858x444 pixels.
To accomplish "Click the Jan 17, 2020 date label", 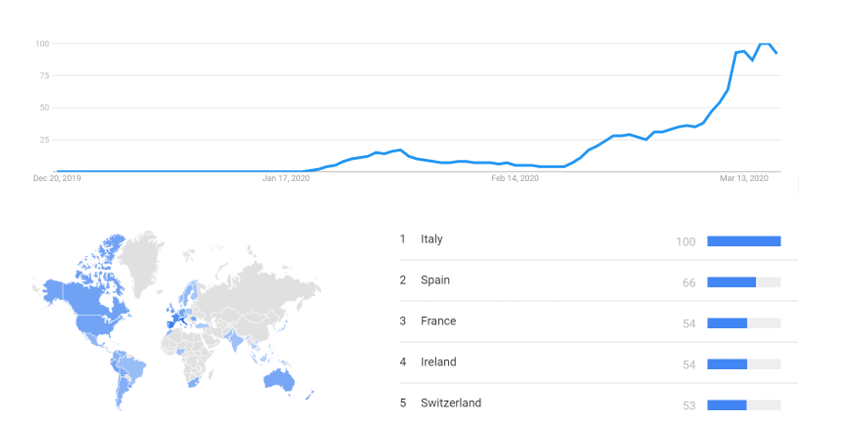I will coord(286,179).
